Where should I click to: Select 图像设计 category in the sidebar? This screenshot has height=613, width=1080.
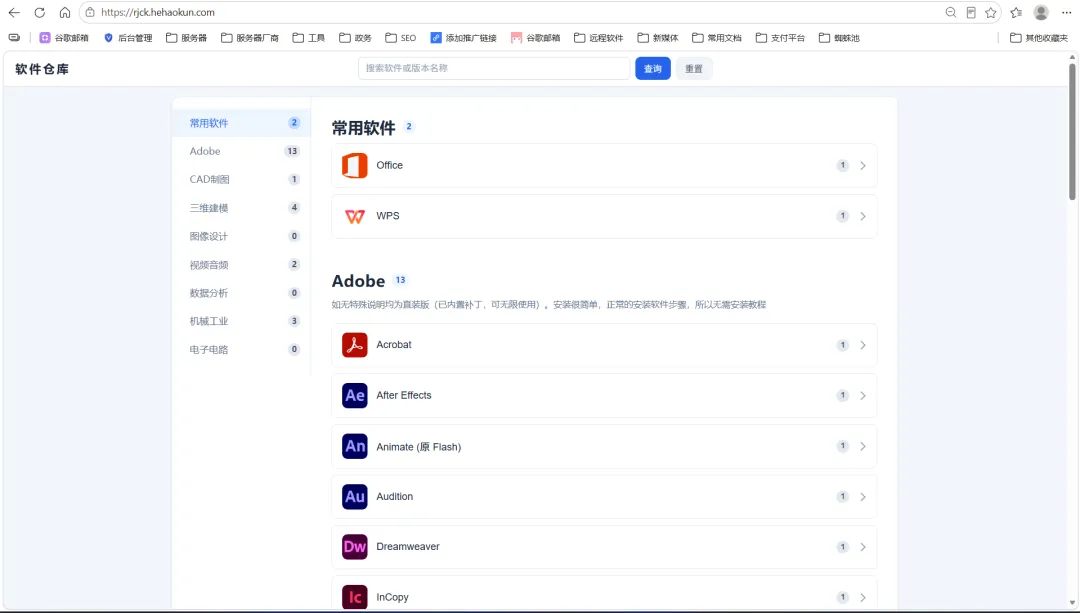click(x=242, y=236)
